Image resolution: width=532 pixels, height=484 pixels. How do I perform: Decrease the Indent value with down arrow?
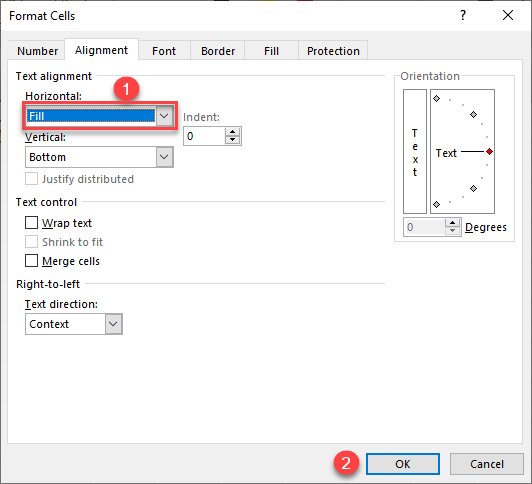pos(232,140)
